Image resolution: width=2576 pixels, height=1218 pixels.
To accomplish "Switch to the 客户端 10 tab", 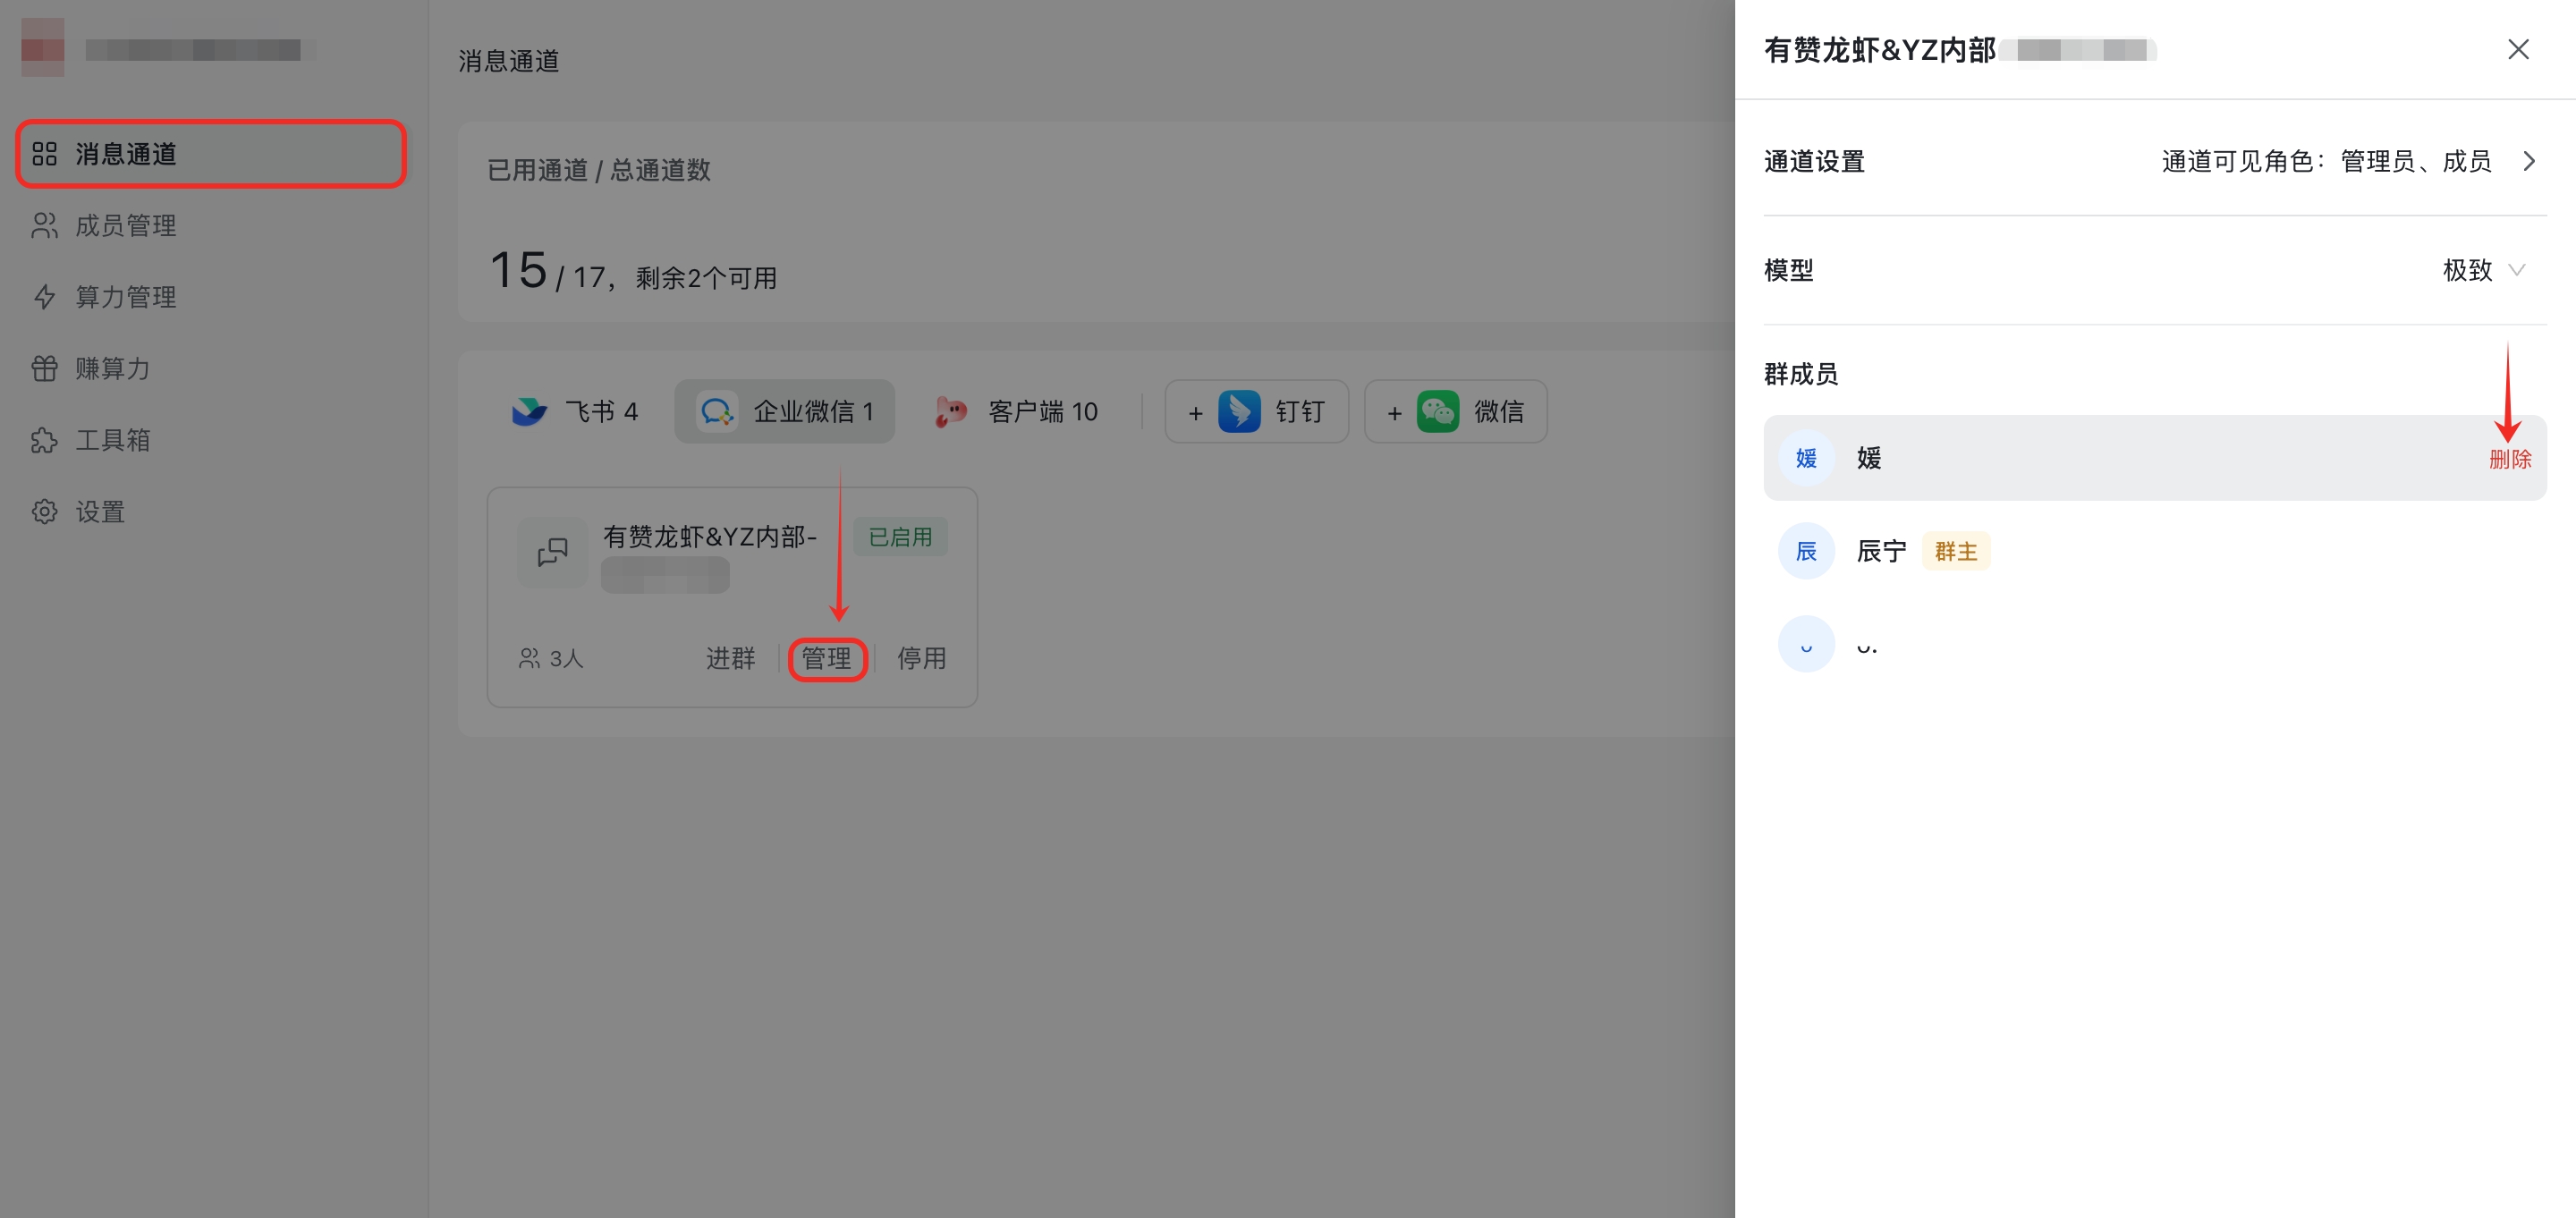I will [x=1016, y=411].
